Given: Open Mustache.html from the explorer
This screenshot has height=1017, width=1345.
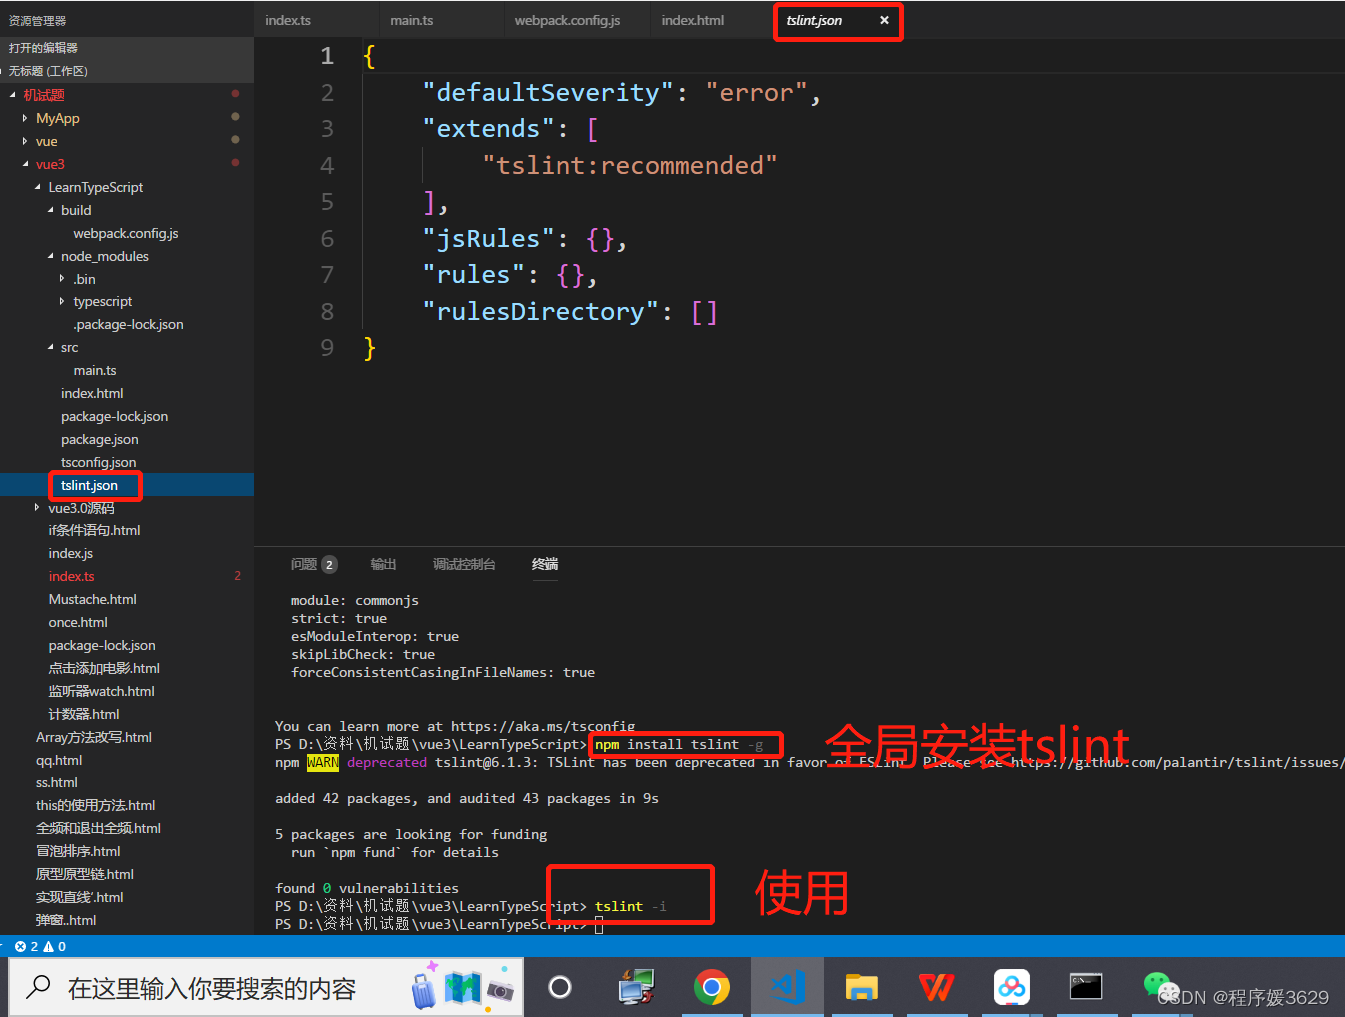Looking at the screenshot, I should pyautogui.click(x=93, y=599).
